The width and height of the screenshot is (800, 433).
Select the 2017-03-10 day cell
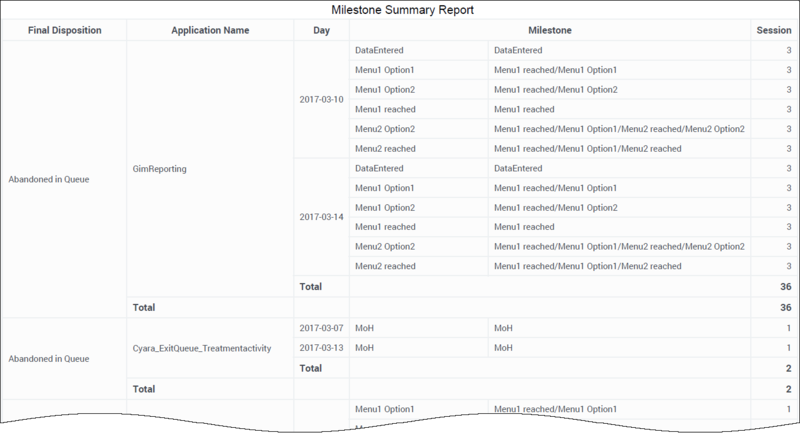320,99
